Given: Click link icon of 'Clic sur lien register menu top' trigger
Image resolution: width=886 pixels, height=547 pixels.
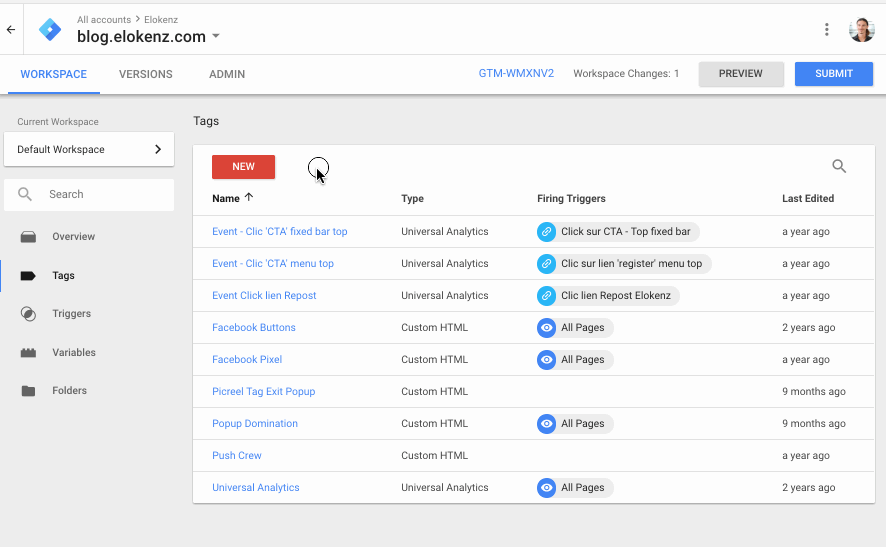Looking at the screenshot, I should click(546, 264).
